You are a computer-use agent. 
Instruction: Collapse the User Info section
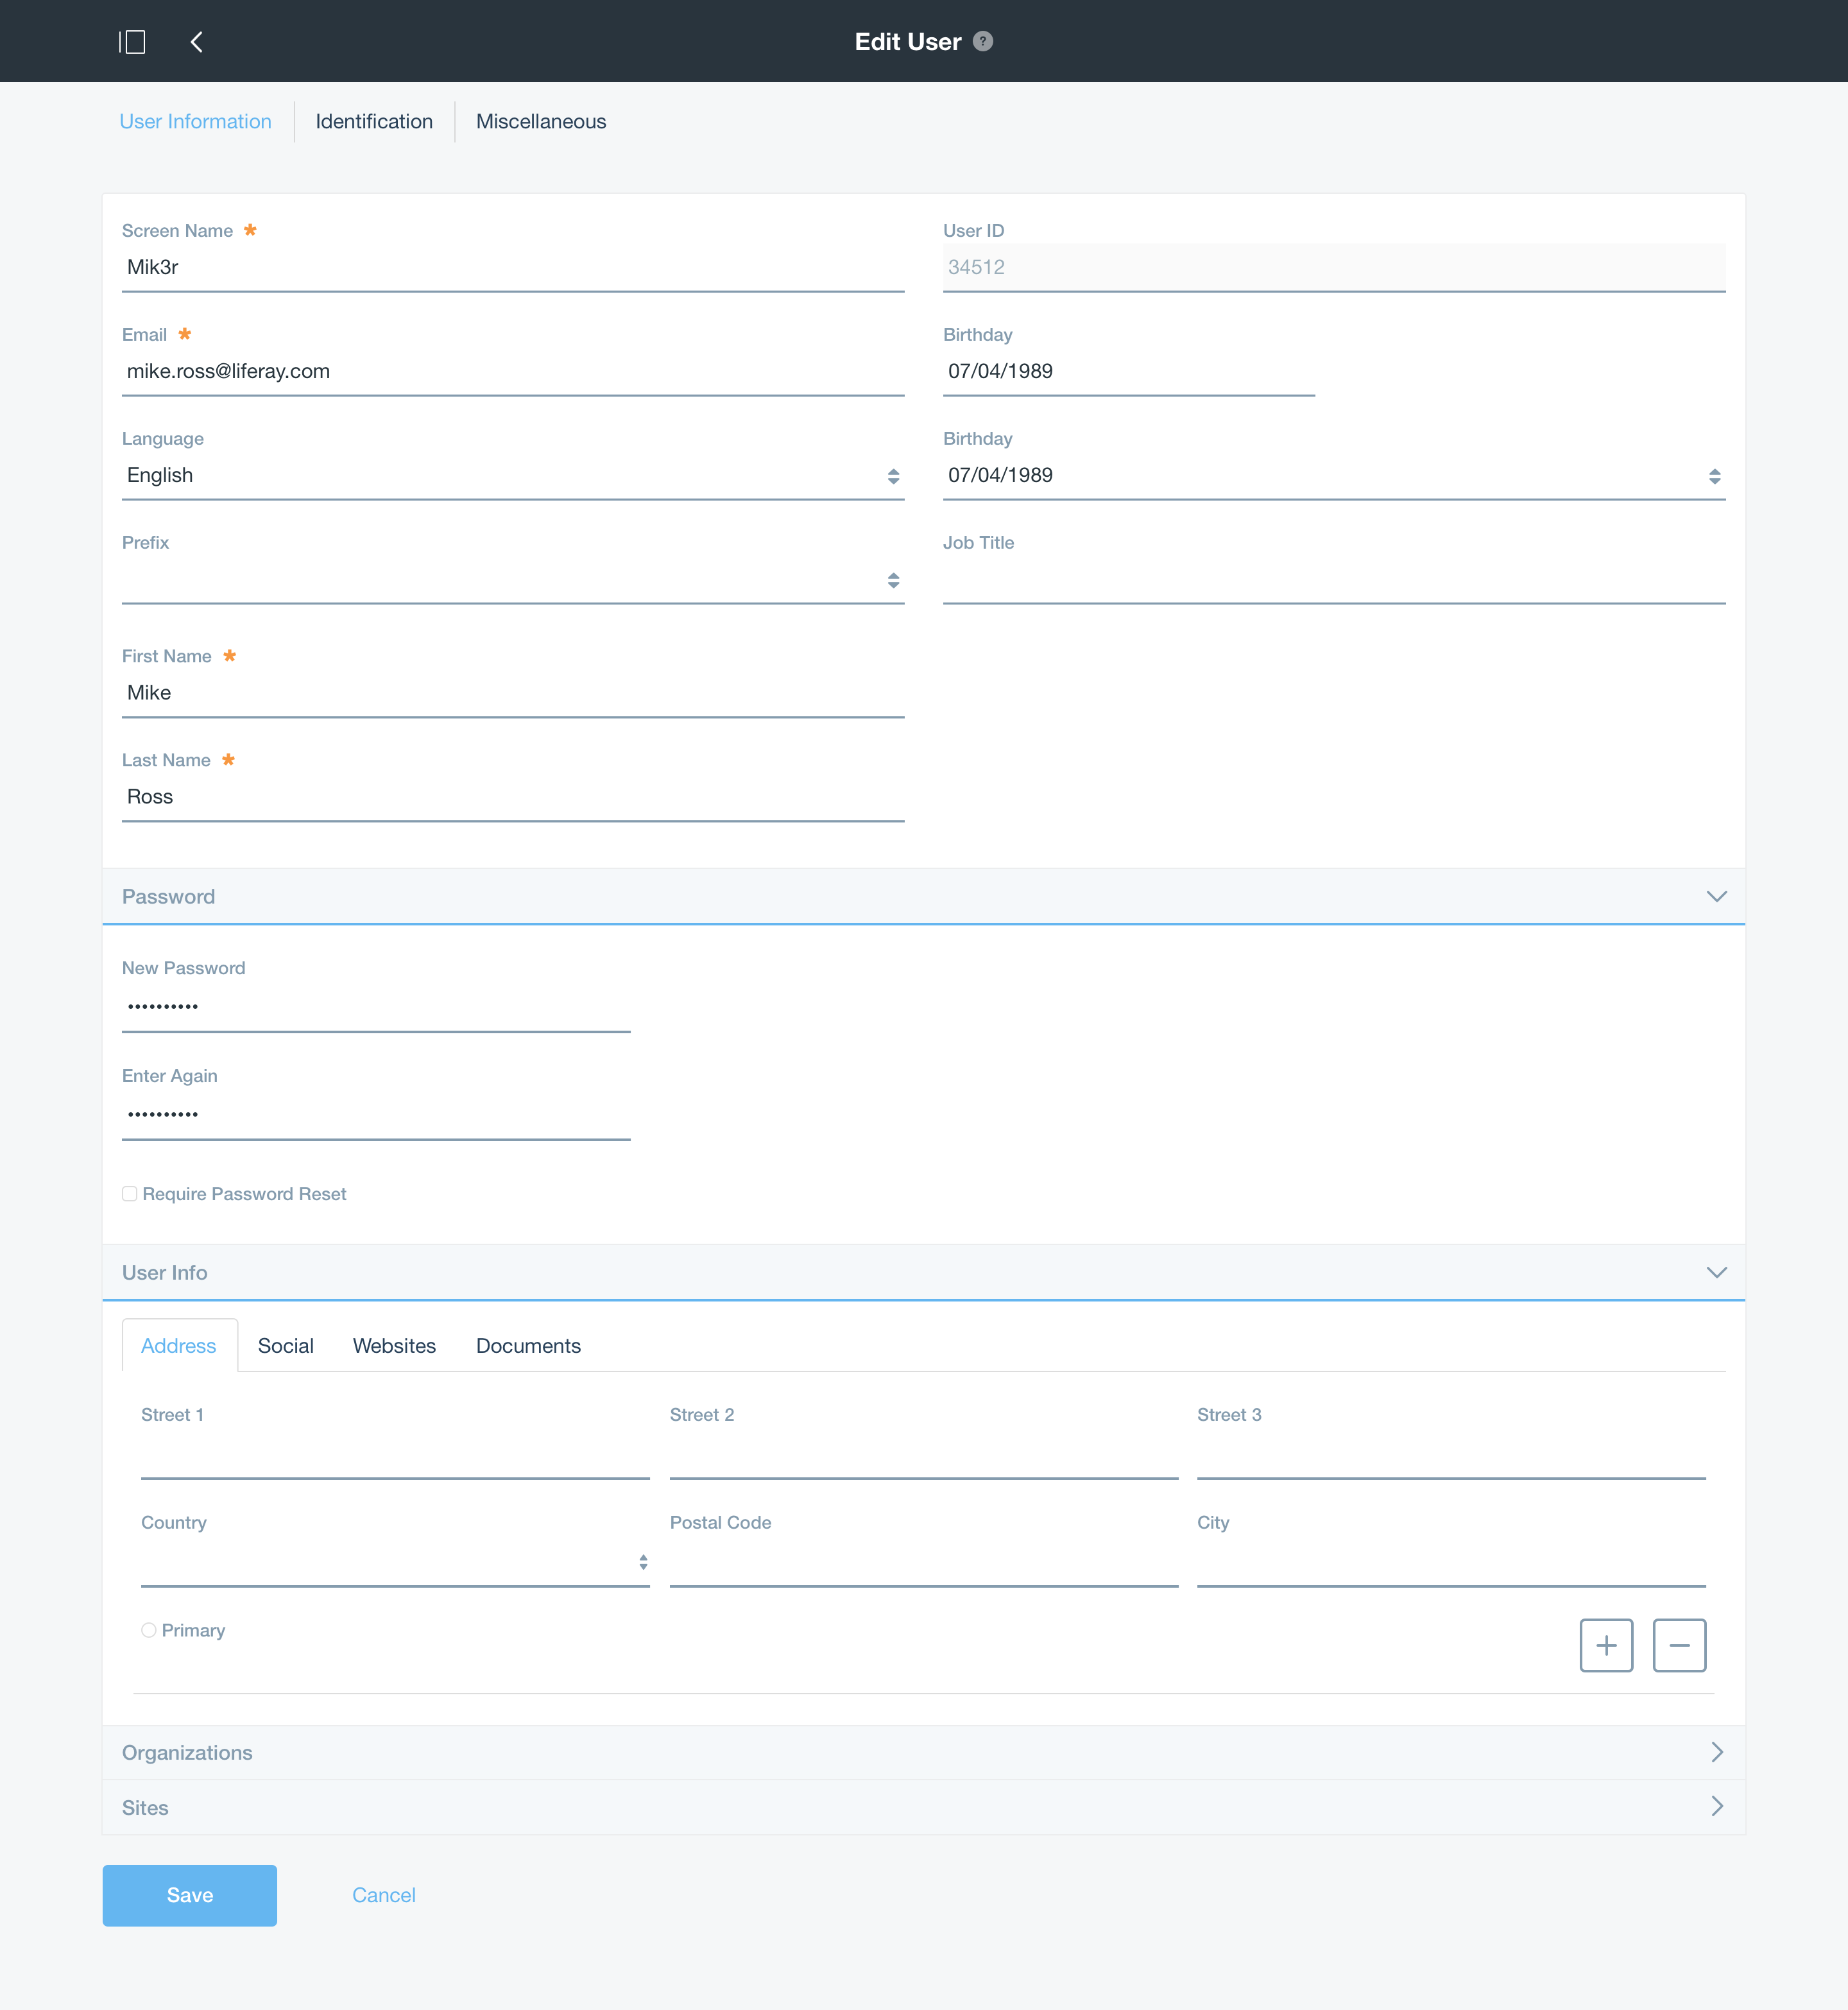tap(1717, 1272)
